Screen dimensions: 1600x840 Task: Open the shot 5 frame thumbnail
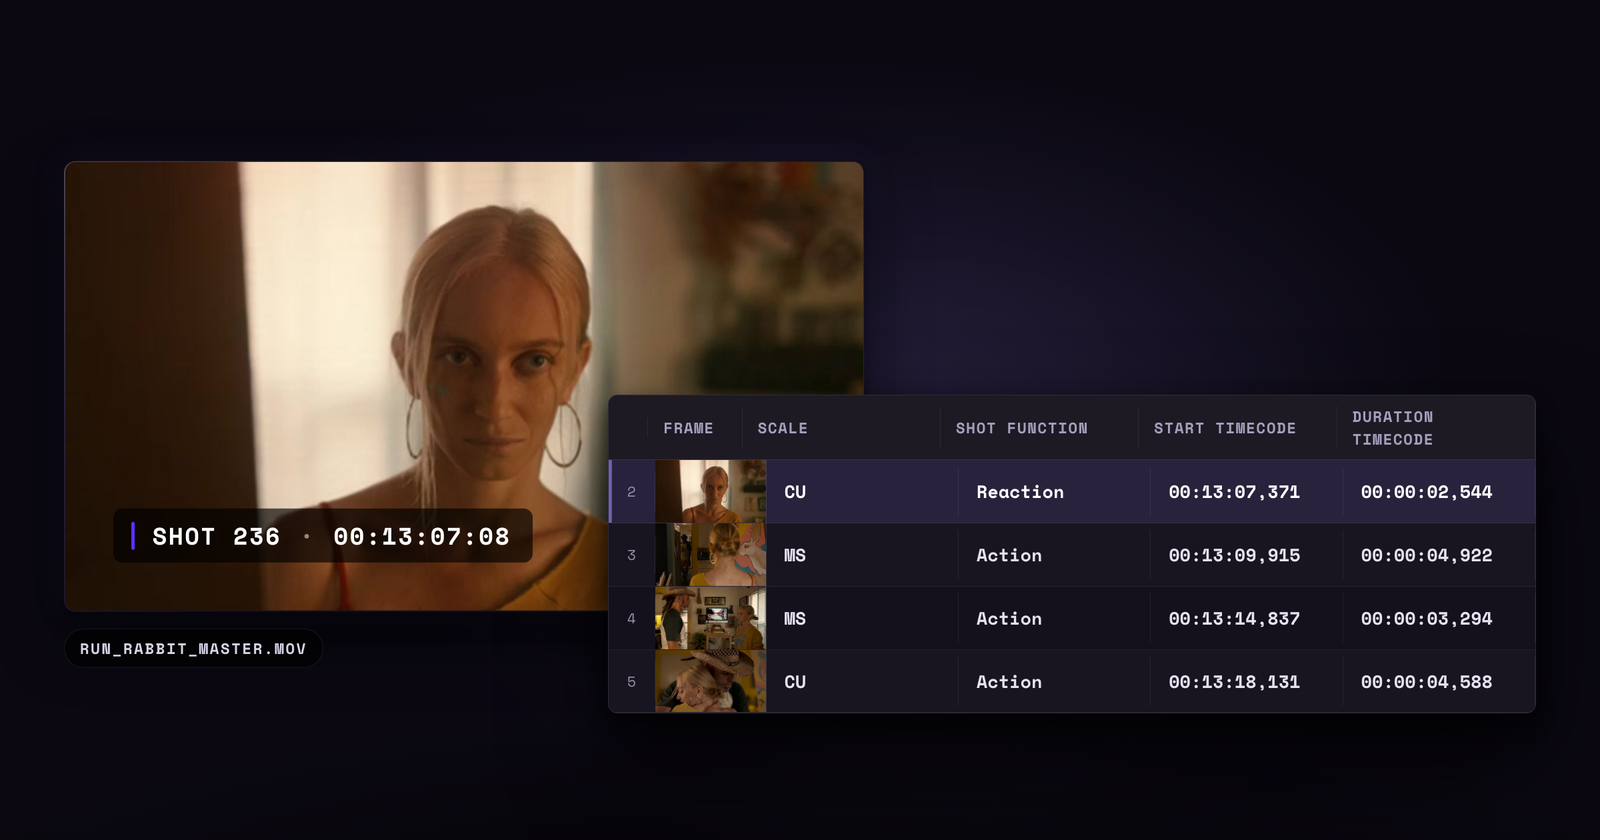(x=710, y=681)
